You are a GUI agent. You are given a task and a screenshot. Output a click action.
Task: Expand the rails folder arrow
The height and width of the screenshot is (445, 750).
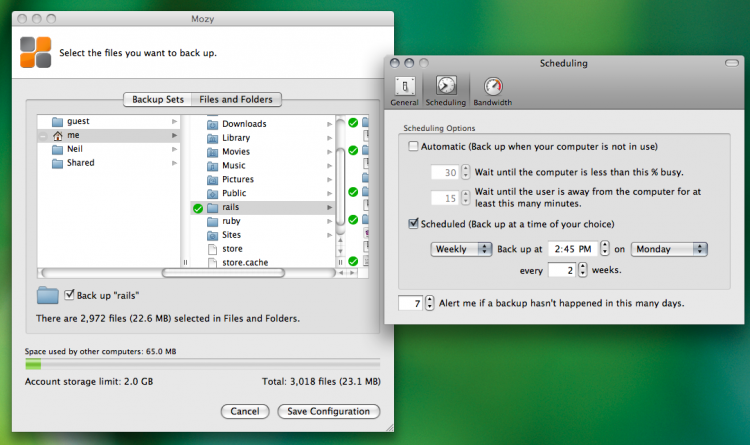(x=330, y=207)
